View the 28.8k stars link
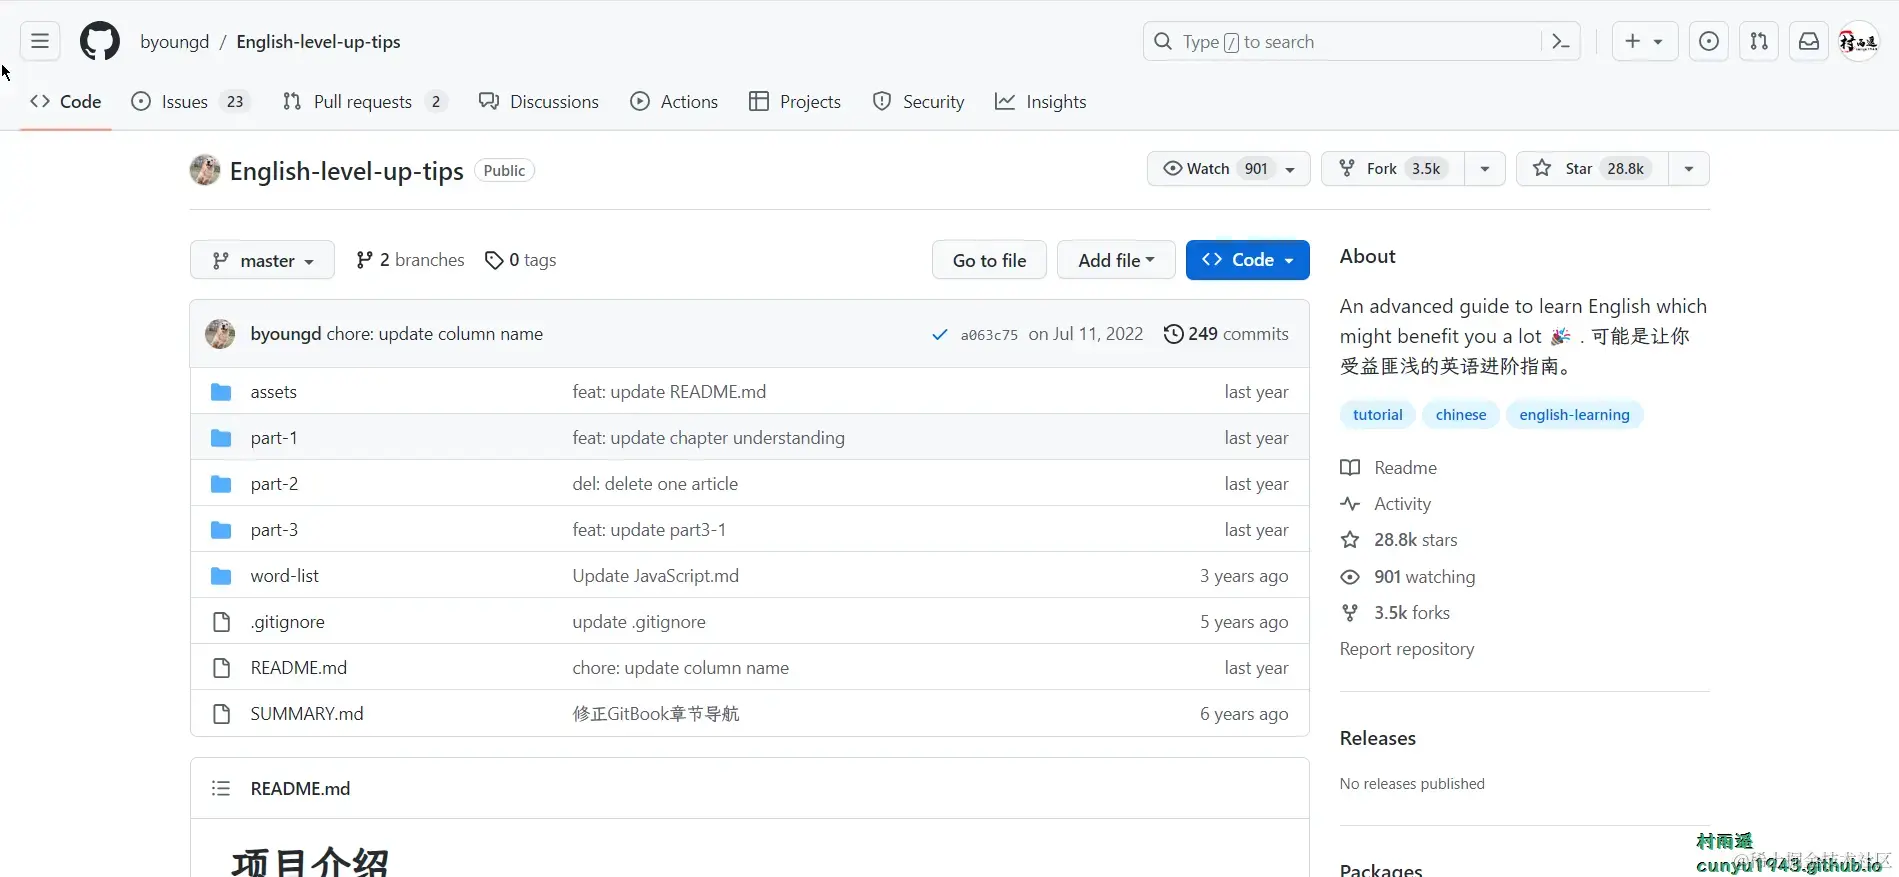 pyautogui.click(x=1398, y=540)
